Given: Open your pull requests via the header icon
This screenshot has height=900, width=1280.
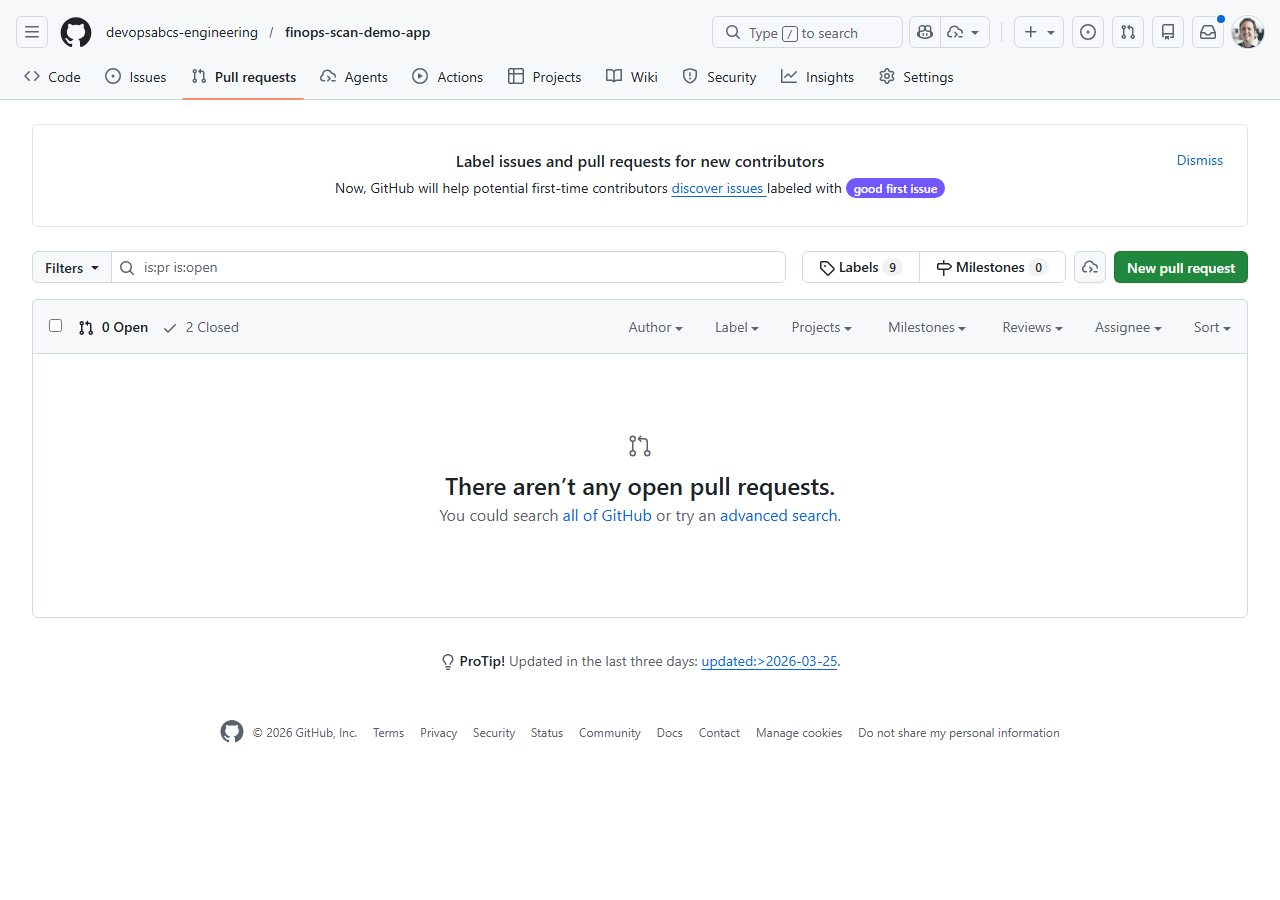Looking at the screenshot, I should pos(1127,31).
